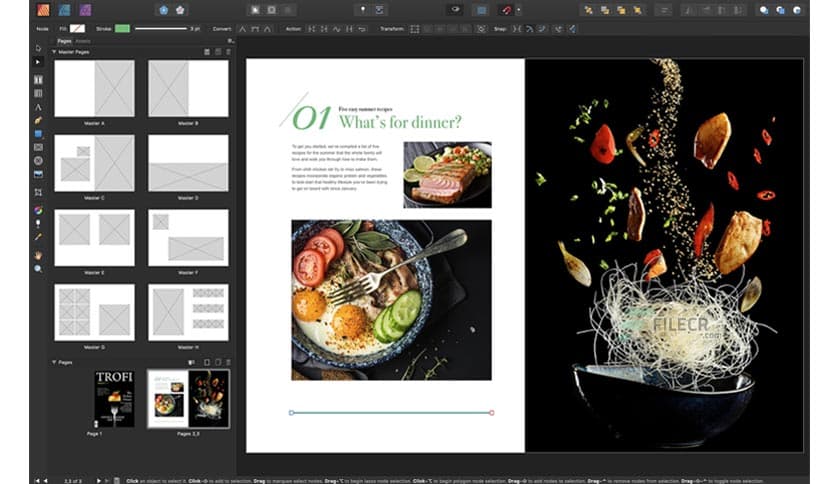
Task: Select the Frame Text tool
Action: tap(38, 79)
